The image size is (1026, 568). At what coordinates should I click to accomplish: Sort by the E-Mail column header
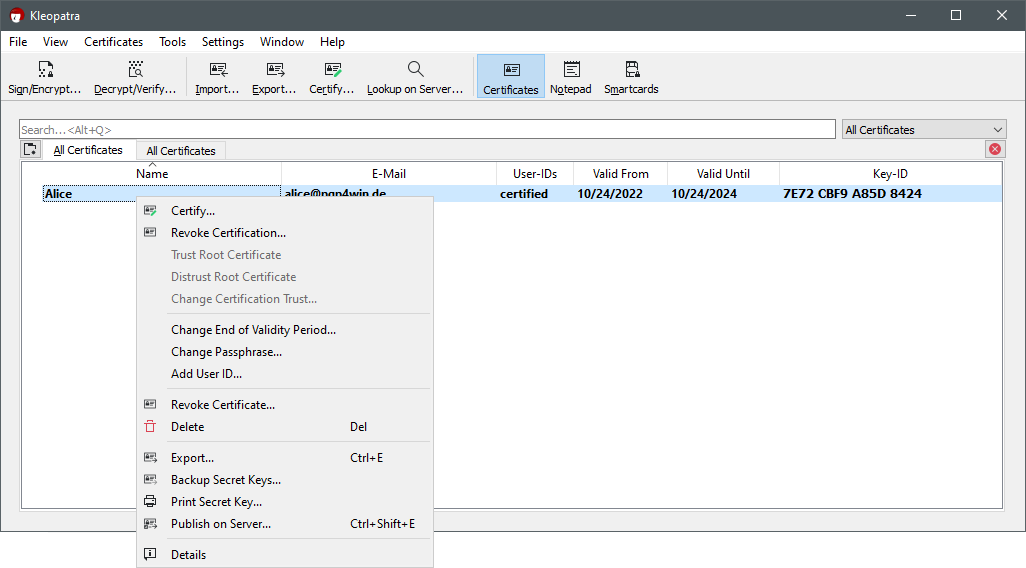coord(389,173)
